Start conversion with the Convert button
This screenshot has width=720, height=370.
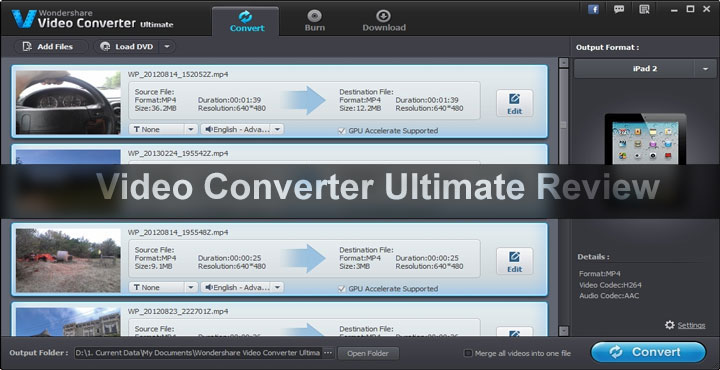(x=648, y=352)
